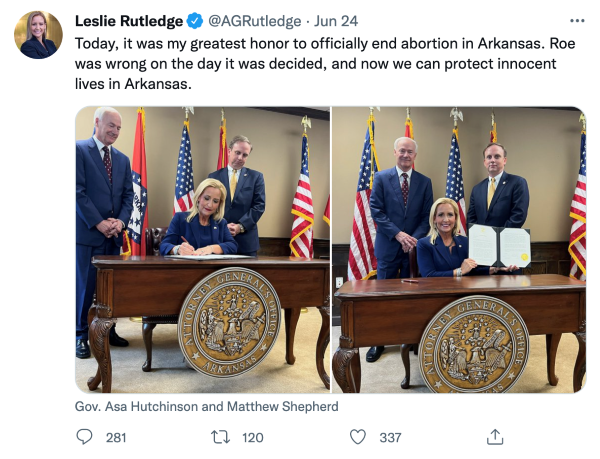Like the tweet with the heart icon

(x=358, y=437)
